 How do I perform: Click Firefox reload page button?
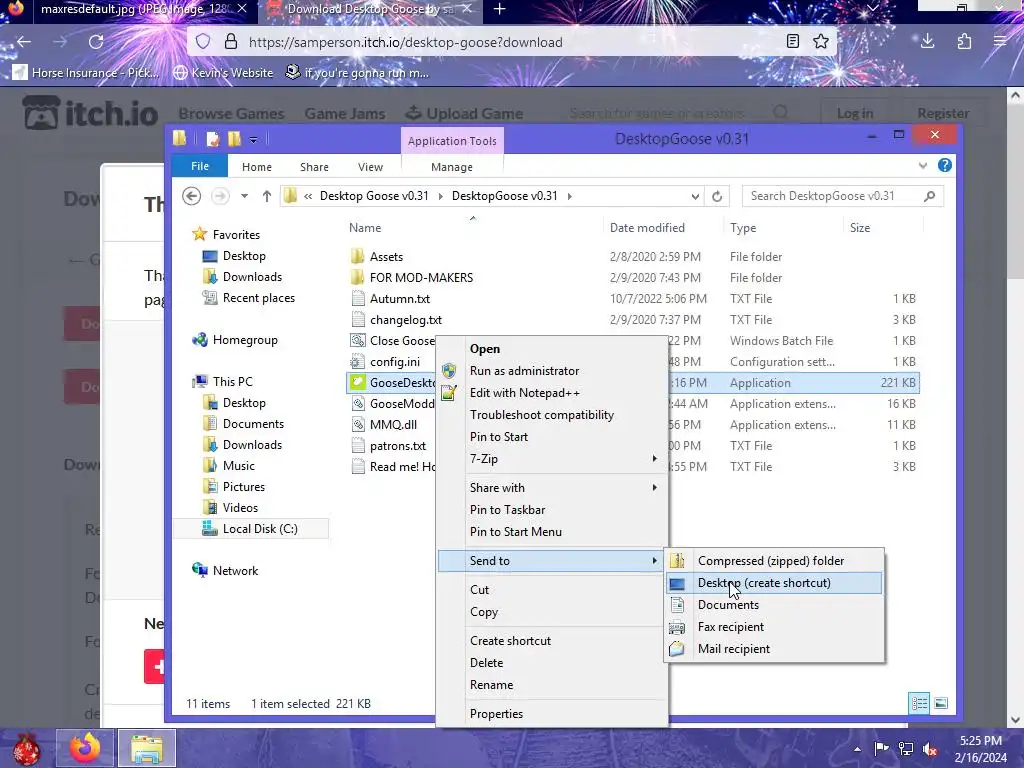click(x=96, y=42)
